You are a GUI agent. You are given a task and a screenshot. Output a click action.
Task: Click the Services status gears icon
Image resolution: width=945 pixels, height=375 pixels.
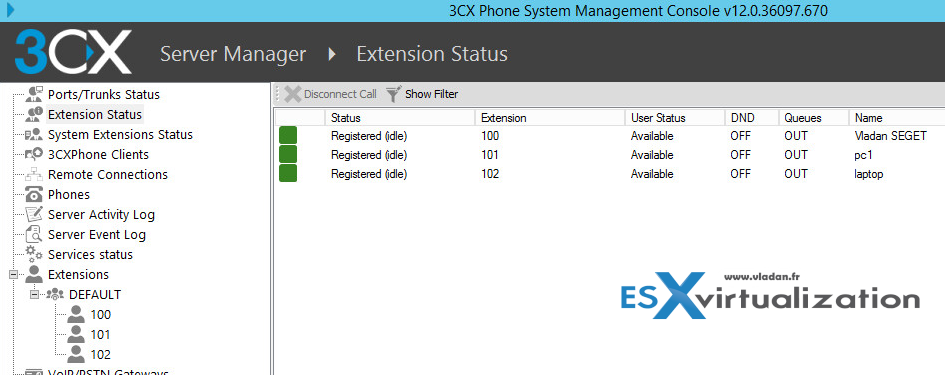tap(34, 254)
